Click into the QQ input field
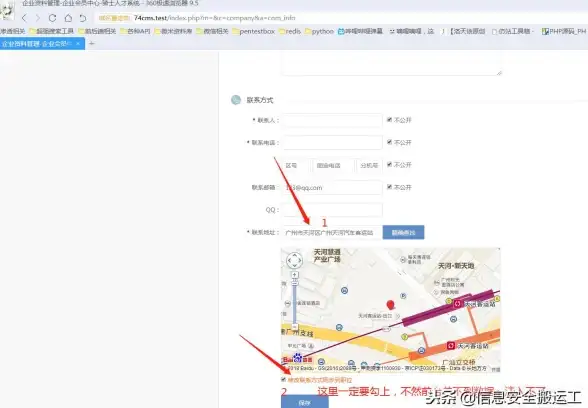588x408 pixels. tap(332, 210)
